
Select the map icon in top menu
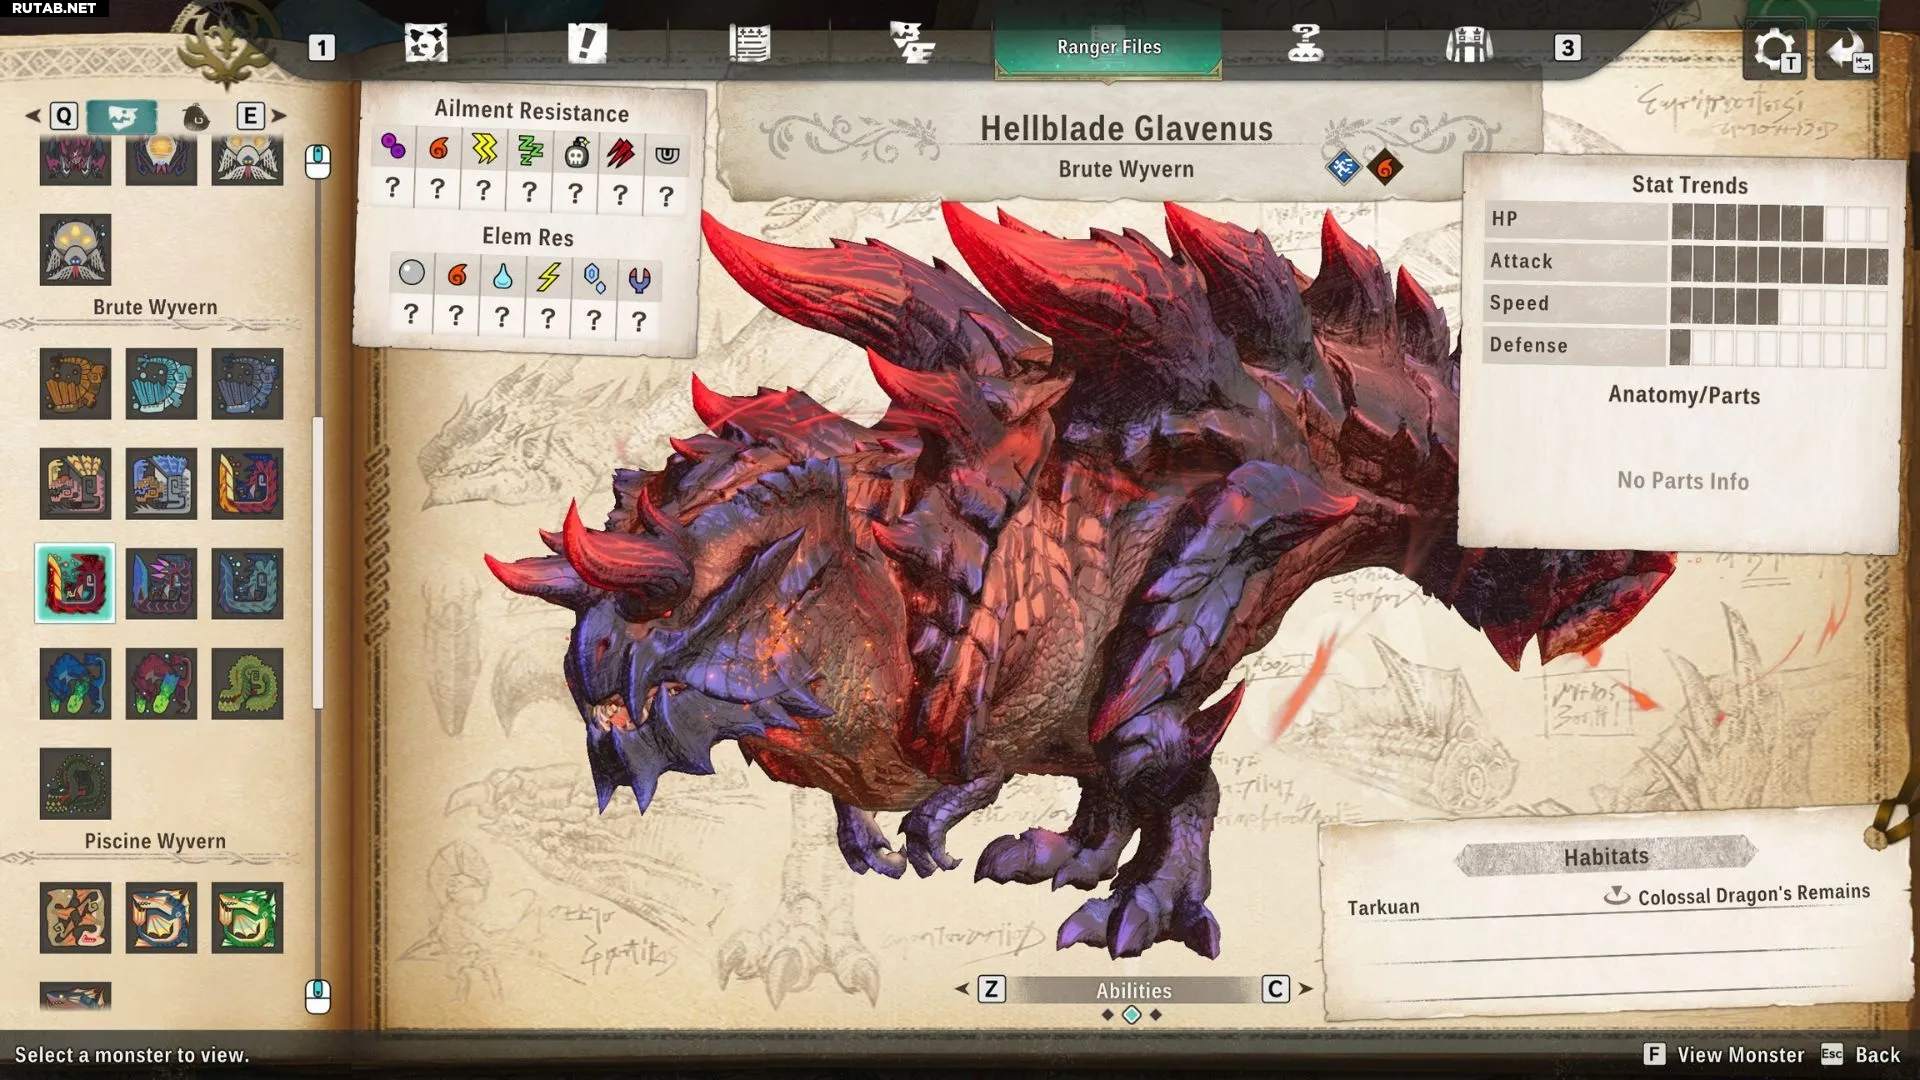[425, 44]
